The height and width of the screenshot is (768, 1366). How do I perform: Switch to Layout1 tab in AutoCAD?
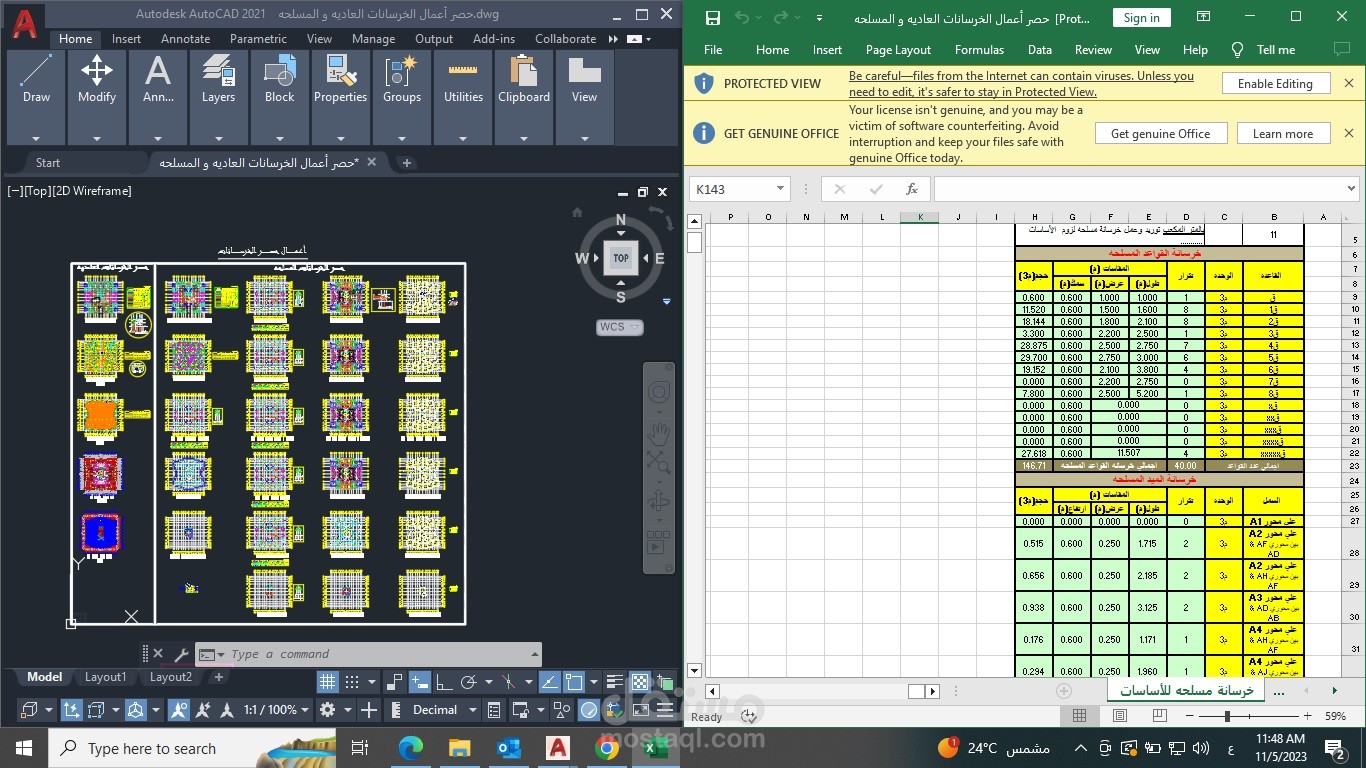pos(105,677)
